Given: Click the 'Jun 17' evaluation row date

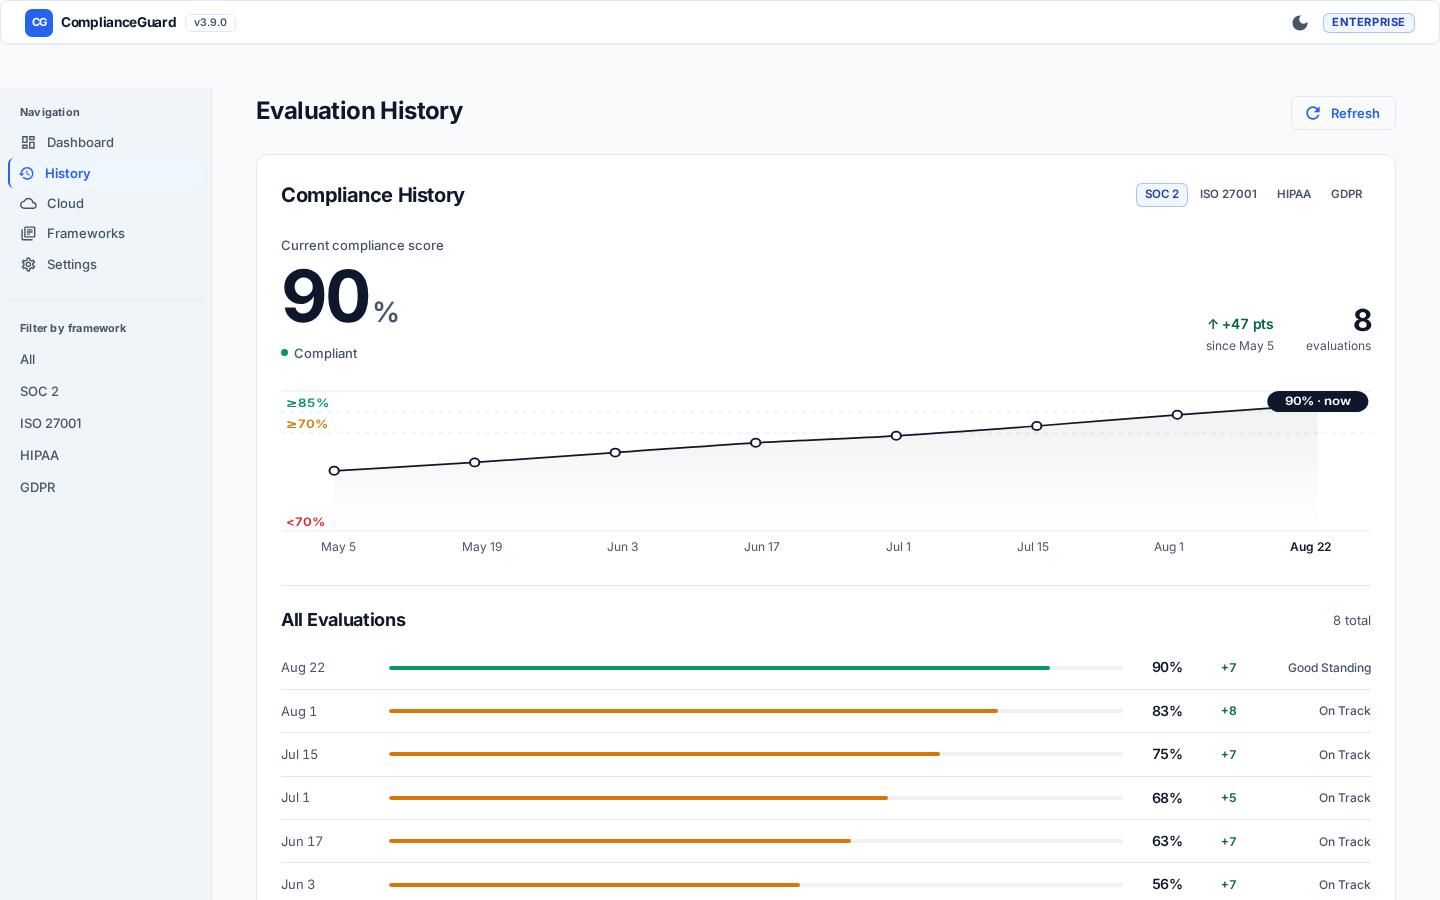Looking at the screenshot, I should 302,842.
